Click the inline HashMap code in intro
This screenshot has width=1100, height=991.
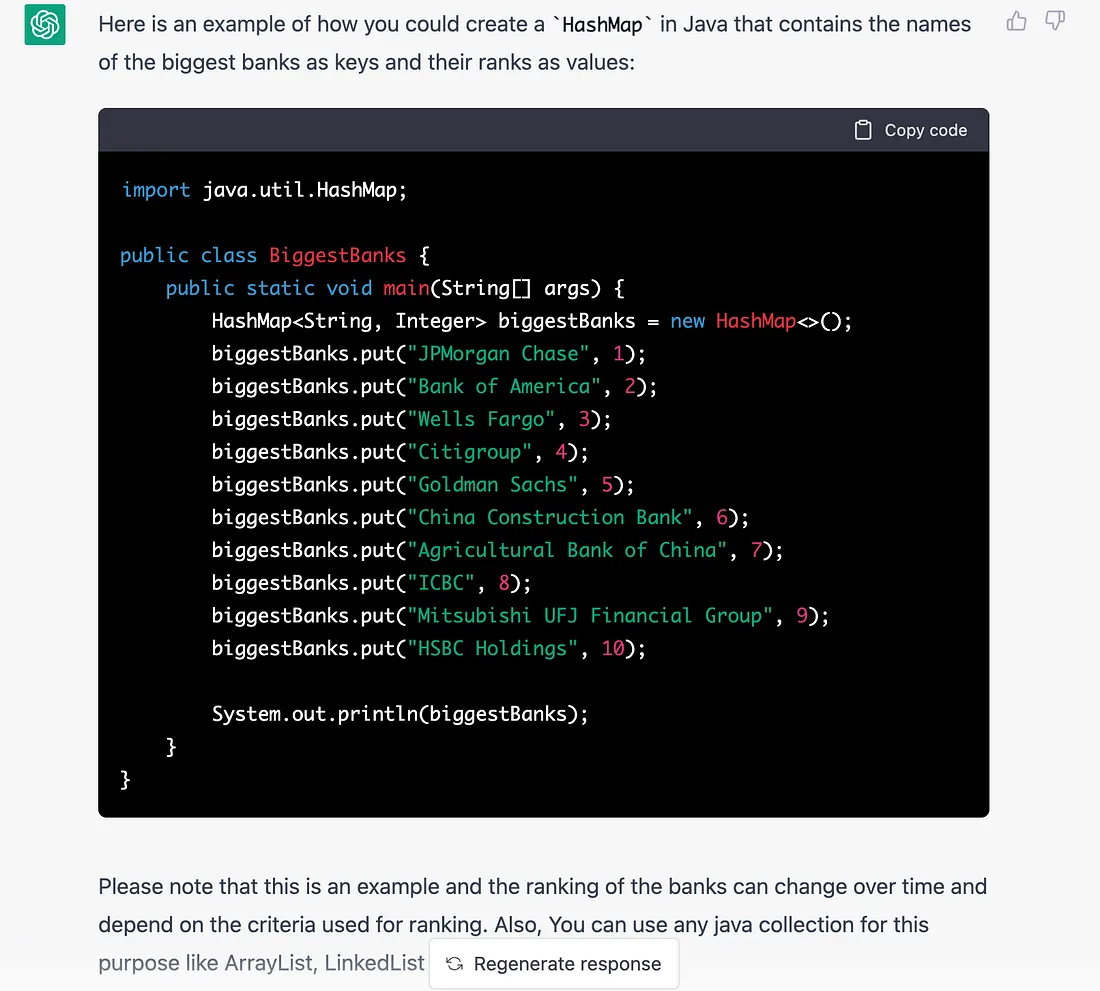[x=602, y=25]
